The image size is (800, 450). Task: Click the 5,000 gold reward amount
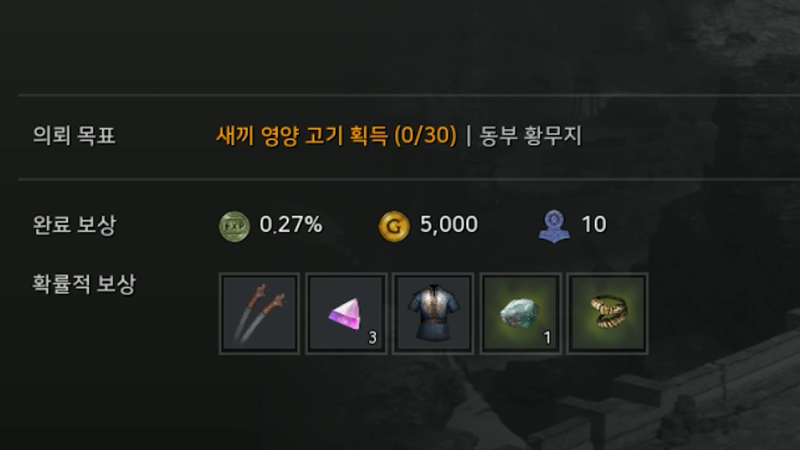pos(449,224)
